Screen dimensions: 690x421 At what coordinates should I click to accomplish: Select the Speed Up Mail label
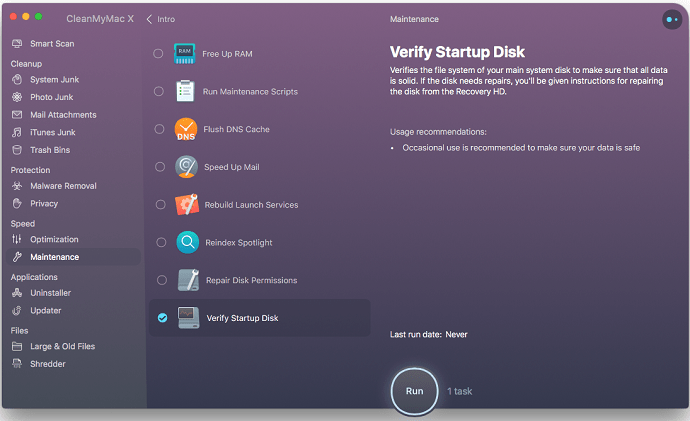(231, 167)
